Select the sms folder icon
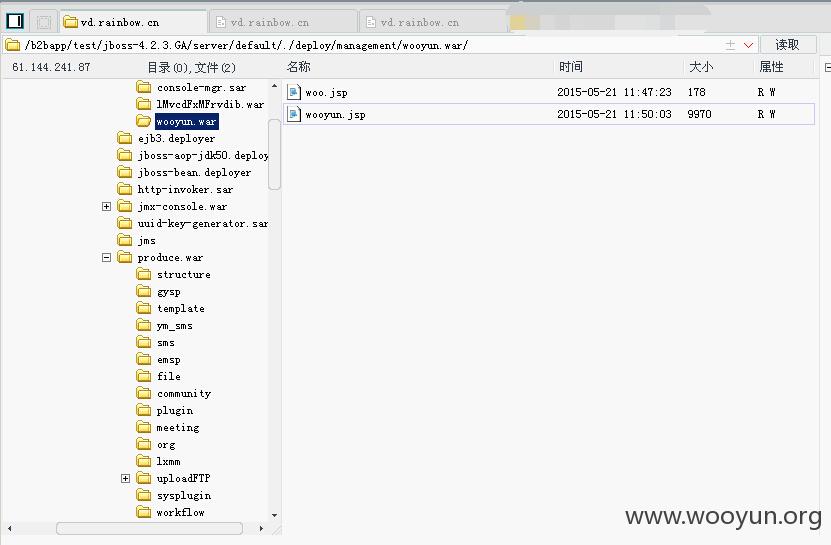Viewport: 831px width, 545px height. pos(144,342)
